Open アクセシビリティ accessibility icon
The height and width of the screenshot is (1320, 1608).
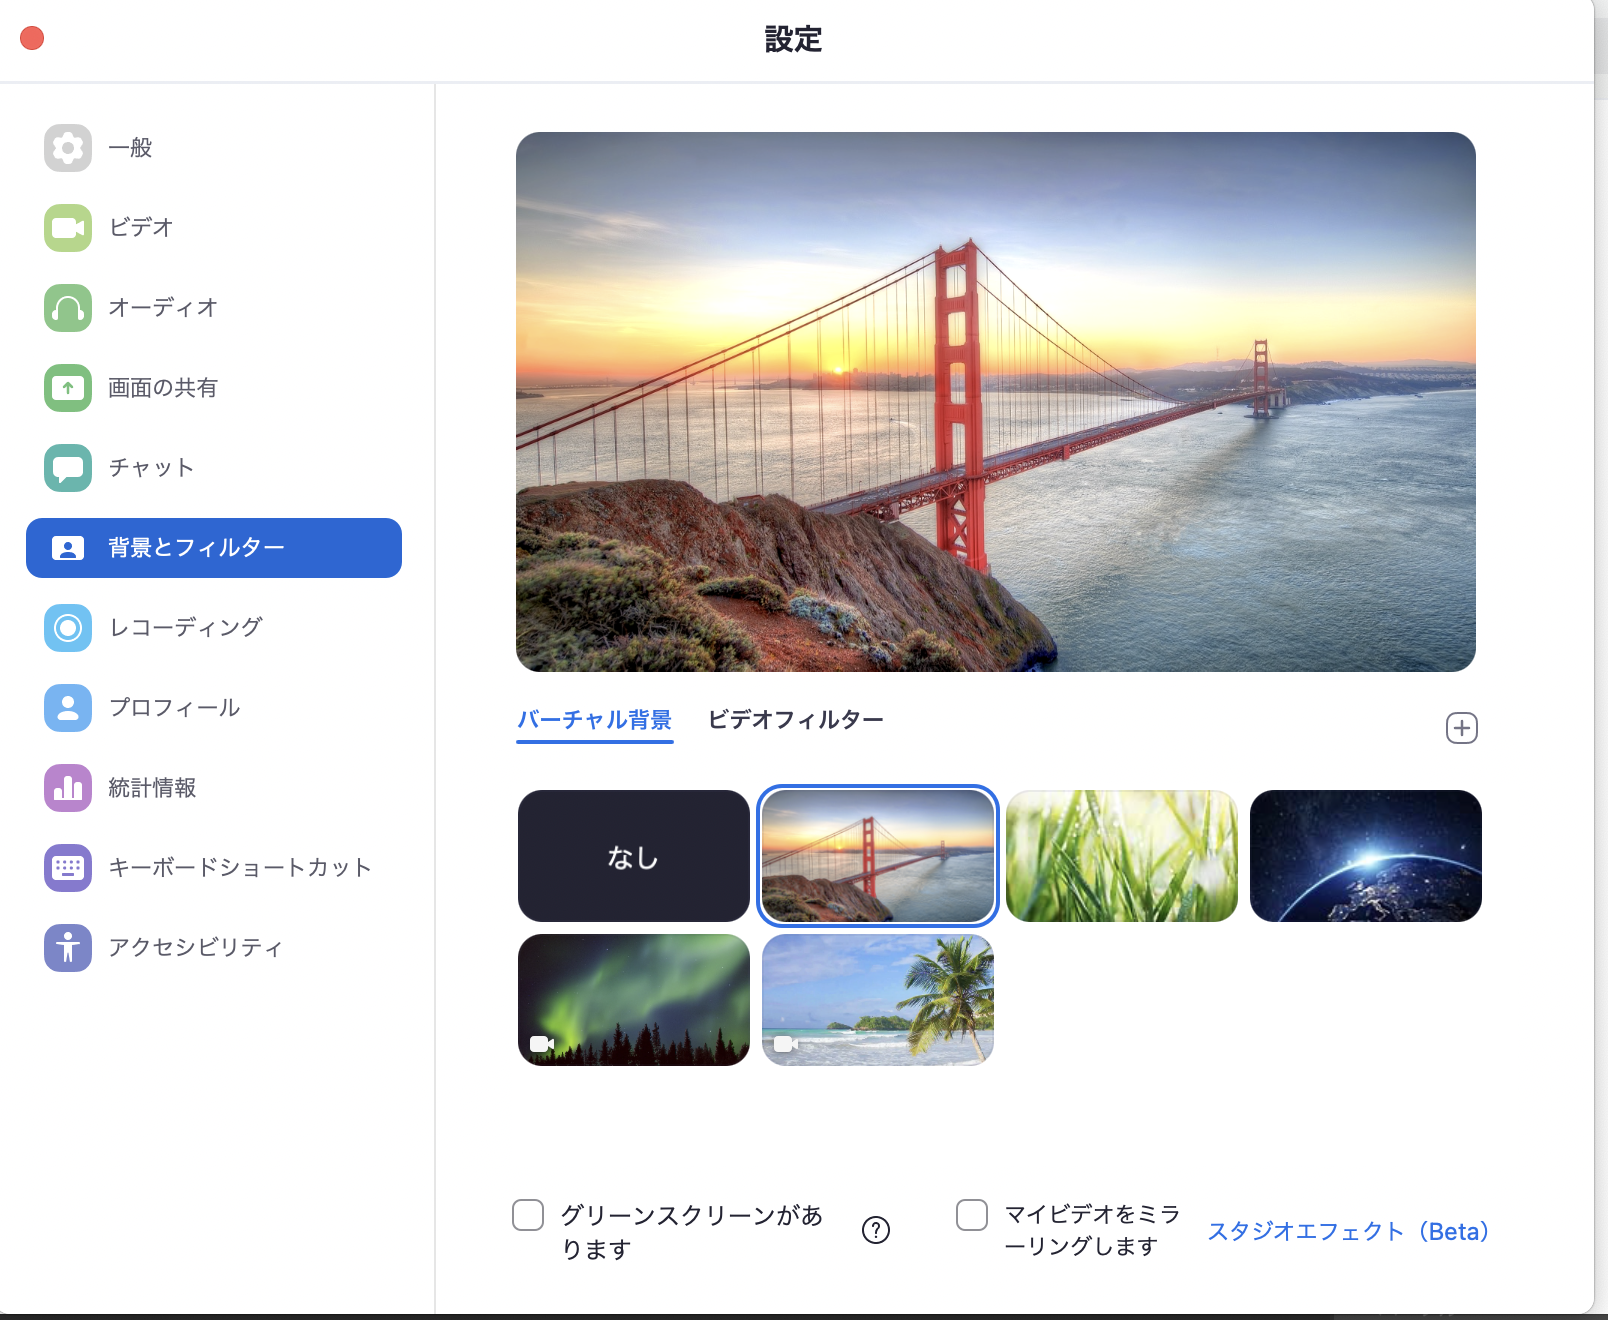tap(68, 948)
